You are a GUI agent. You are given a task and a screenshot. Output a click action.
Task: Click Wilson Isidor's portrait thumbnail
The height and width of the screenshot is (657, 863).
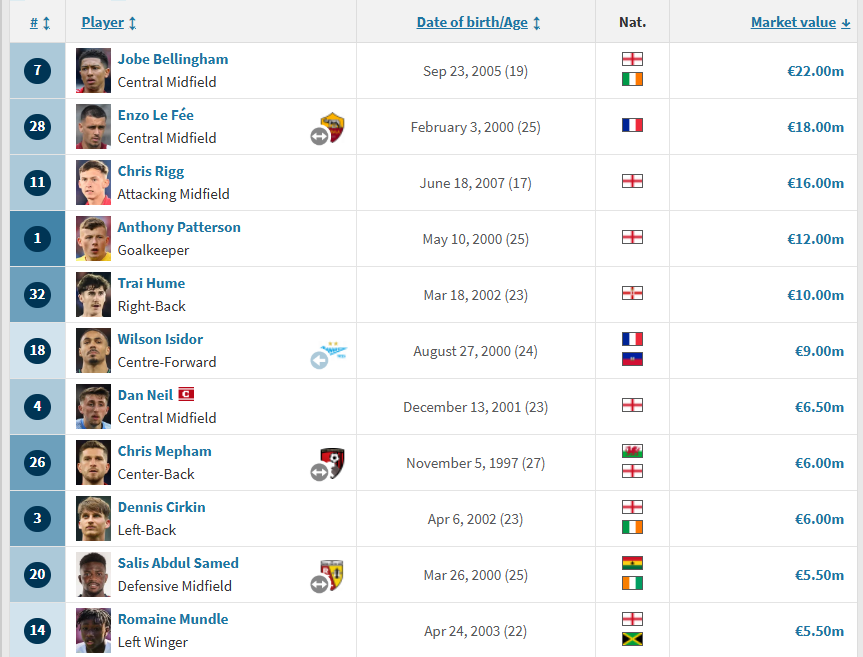coord(93,351)
